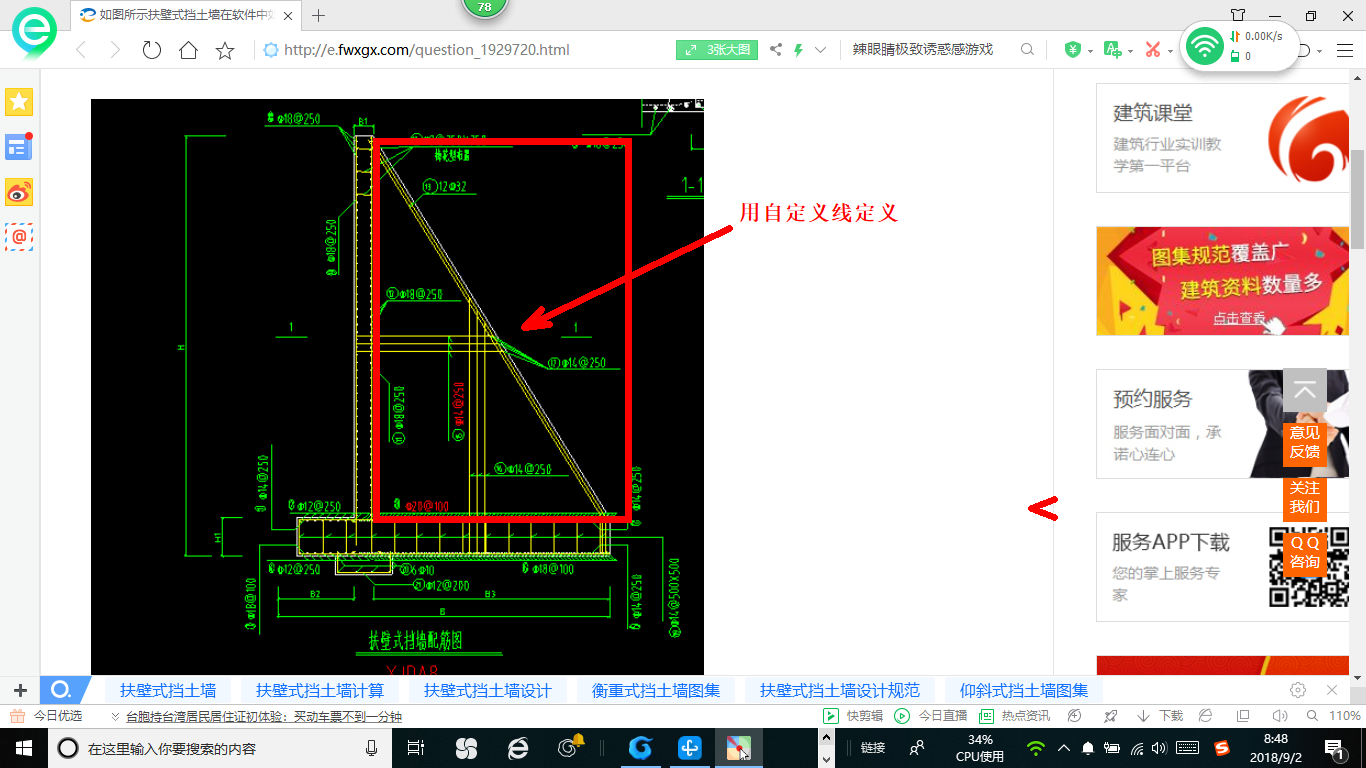This screenshot has width=1366, height=768.
Task: Open the blue news feed sidebar icon
Action: 19,147
